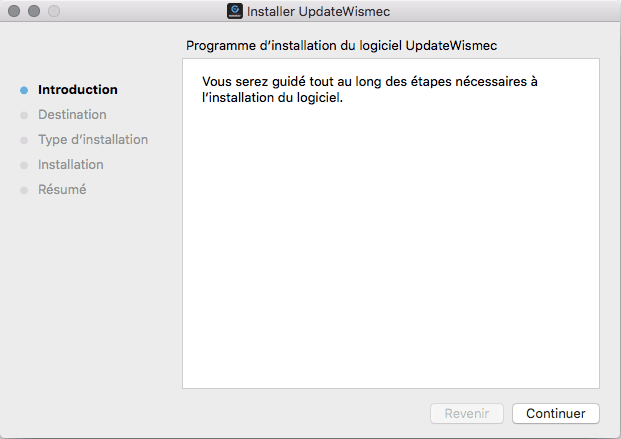This screenshot has width=621, height=439.
Task: Click the gray bullet beside Destination
Action: (x=24, y=115)
